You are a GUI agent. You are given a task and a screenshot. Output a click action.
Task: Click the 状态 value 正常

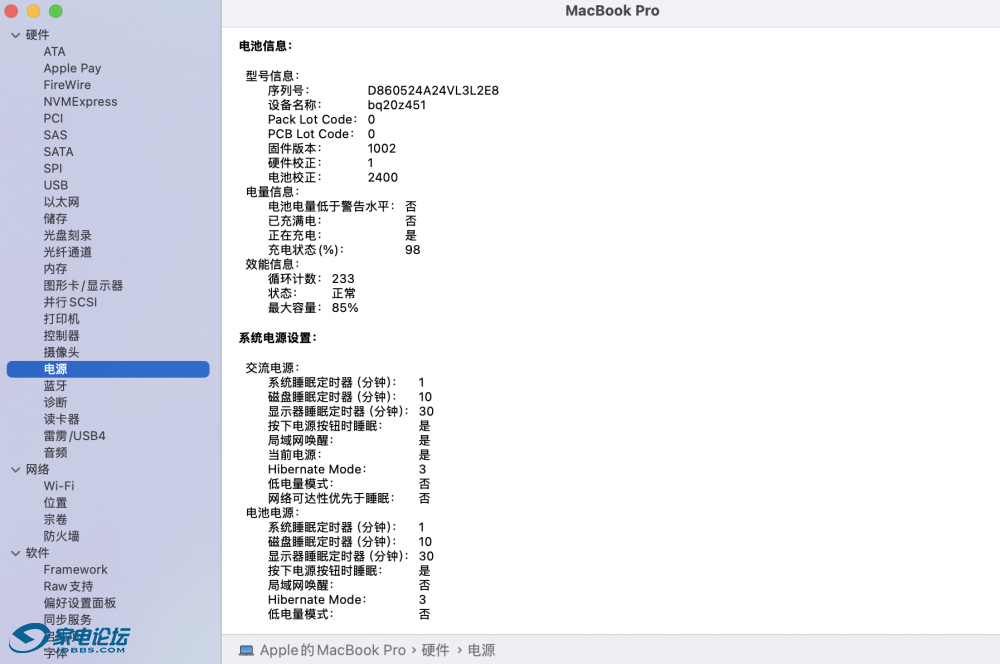click(x=344, y=293)
